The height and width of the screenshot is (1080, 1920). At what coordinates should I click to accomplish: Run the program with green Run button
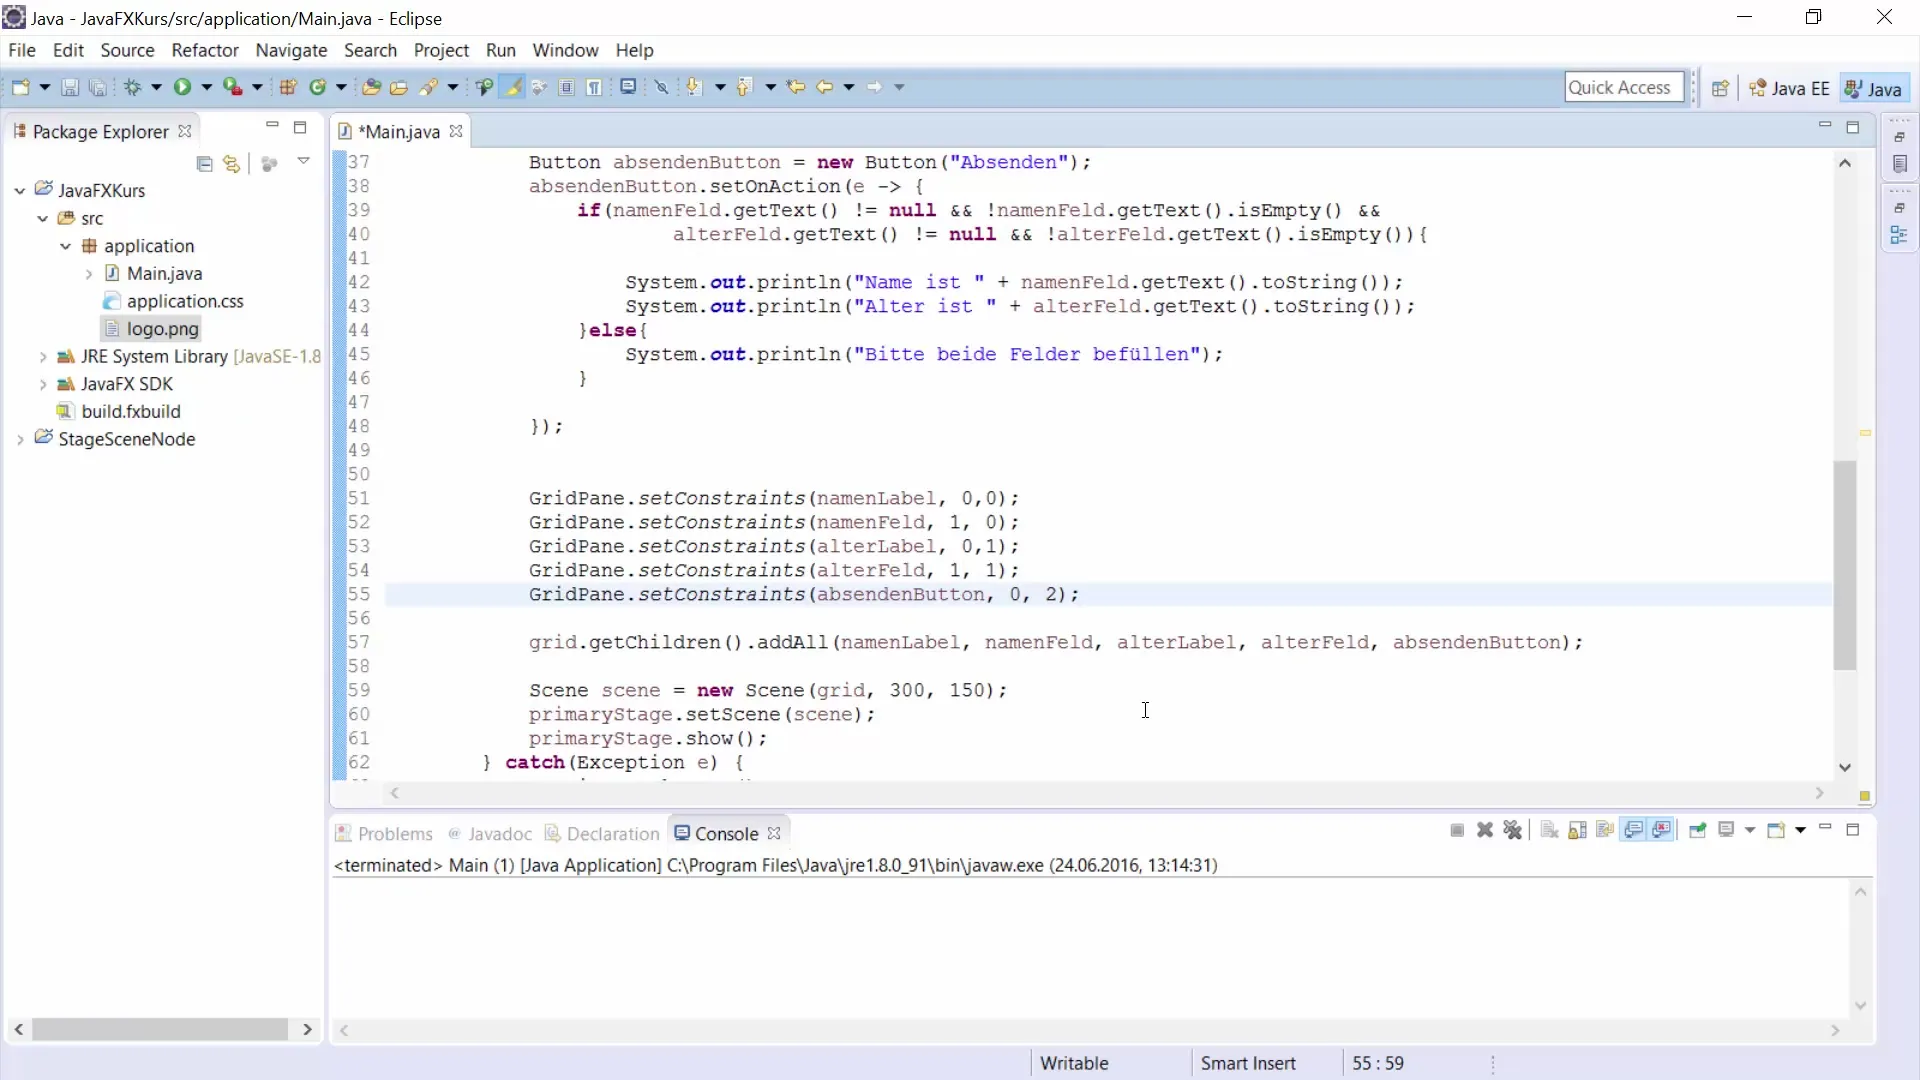[182, 87]
